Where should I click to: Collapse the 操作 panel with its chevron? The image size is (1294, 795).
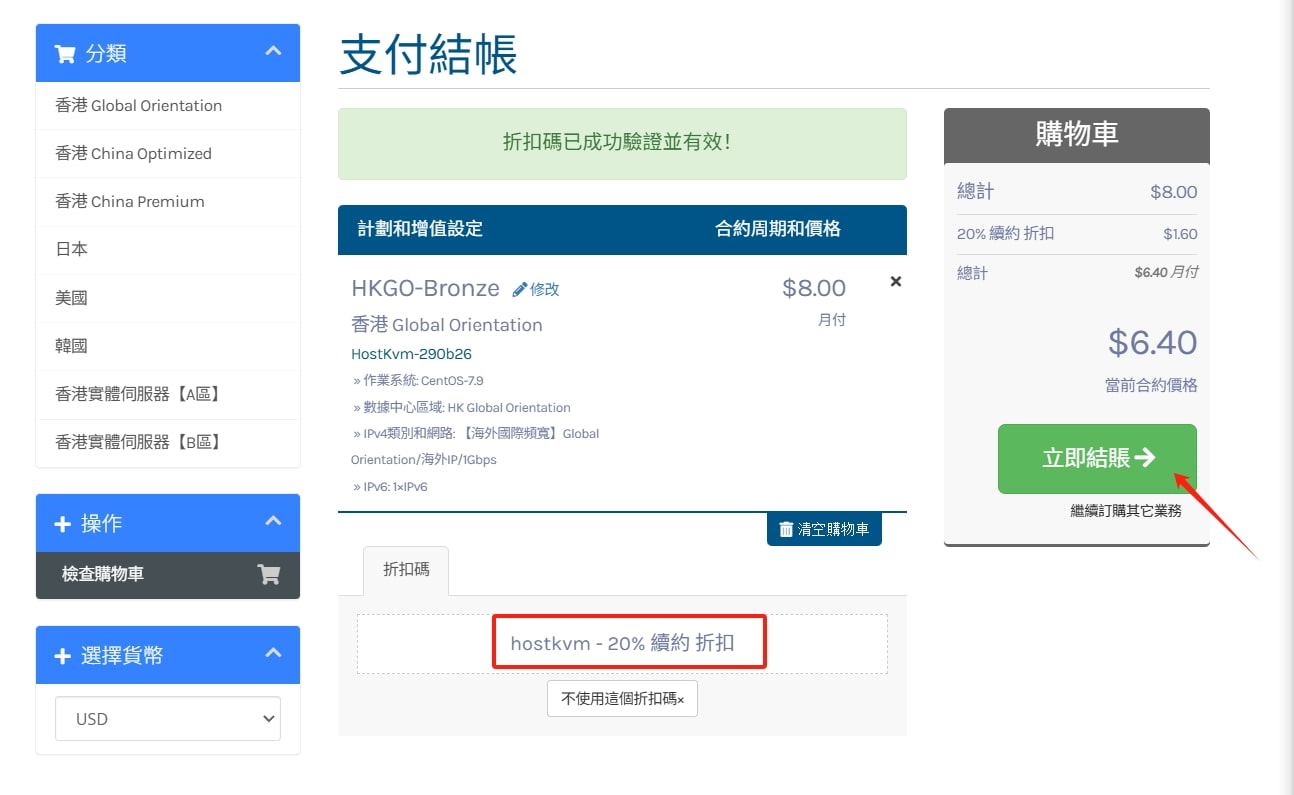(273, 522)
